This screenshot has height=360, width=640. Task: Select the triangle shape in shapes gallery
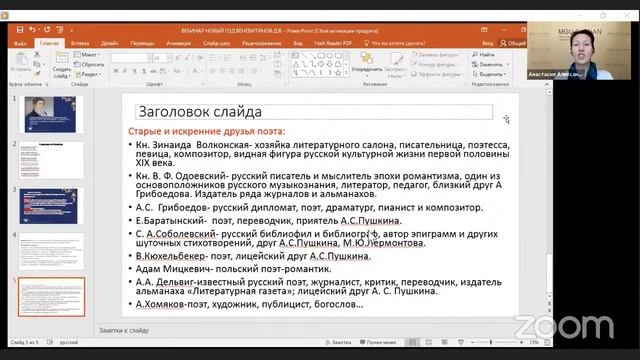tap(296, 64)
